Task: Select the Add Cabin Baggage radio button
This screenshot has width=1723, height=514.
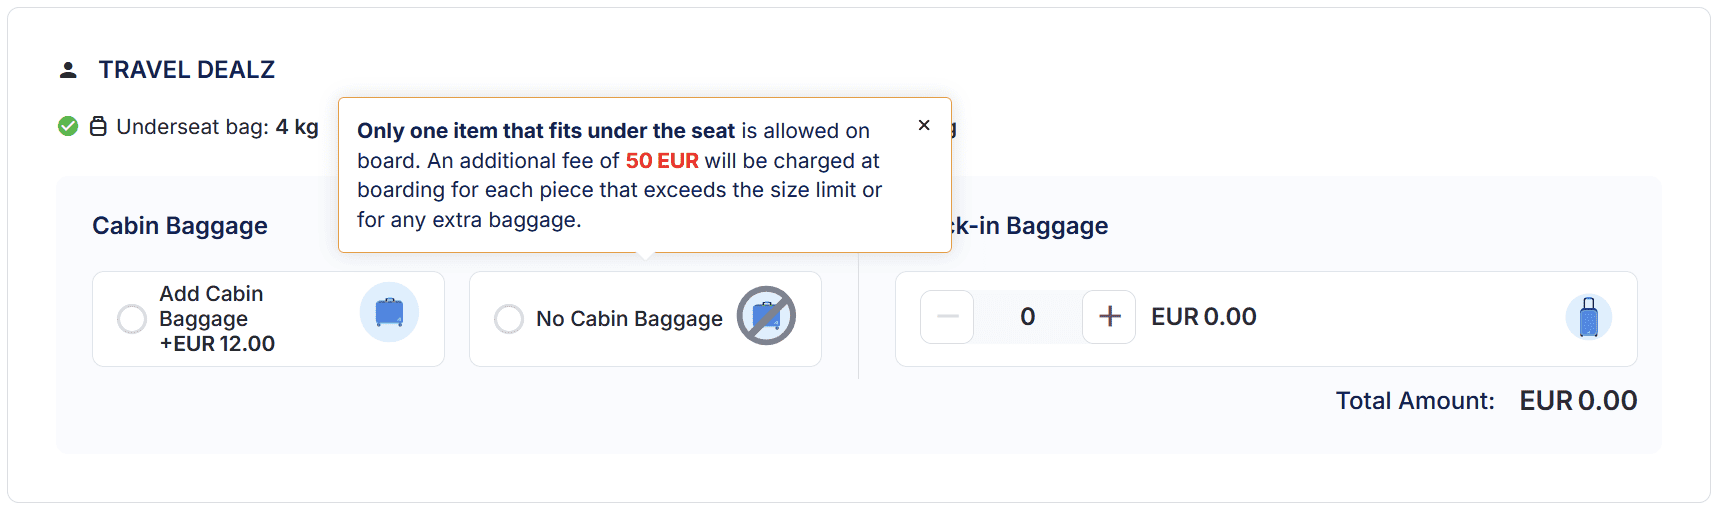Action: click(x=132, y=319)
